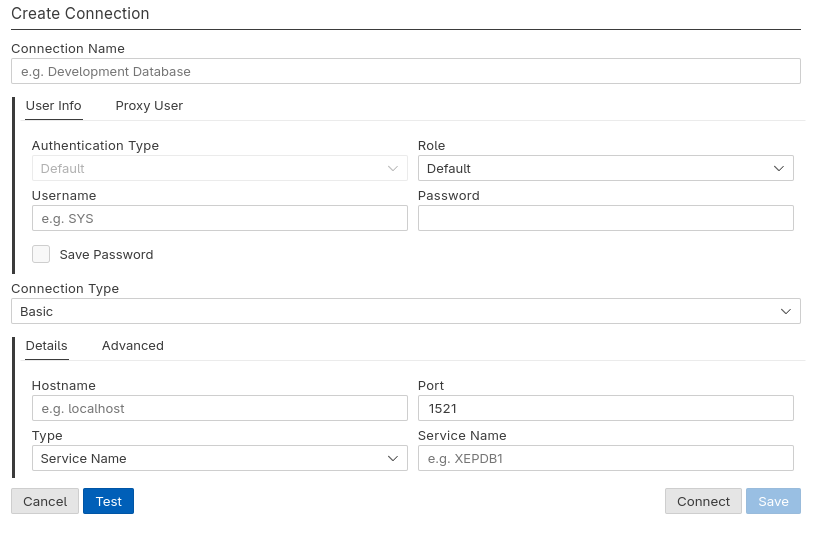Select the User Info tab
The width and height of the screenshot is (820, 536).
pyautogui.click(x=53, y=105)
